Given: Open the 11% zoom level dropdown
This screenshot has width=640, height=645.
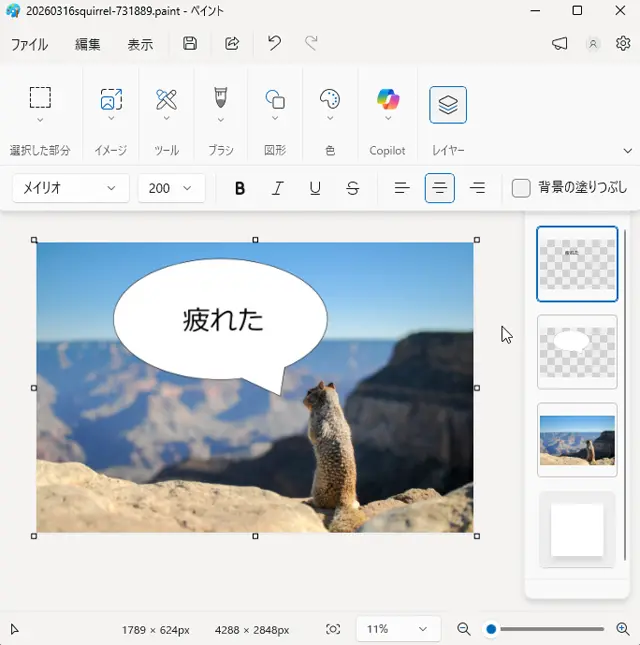Looking at the screenshot, I should (x=397, y=629).
